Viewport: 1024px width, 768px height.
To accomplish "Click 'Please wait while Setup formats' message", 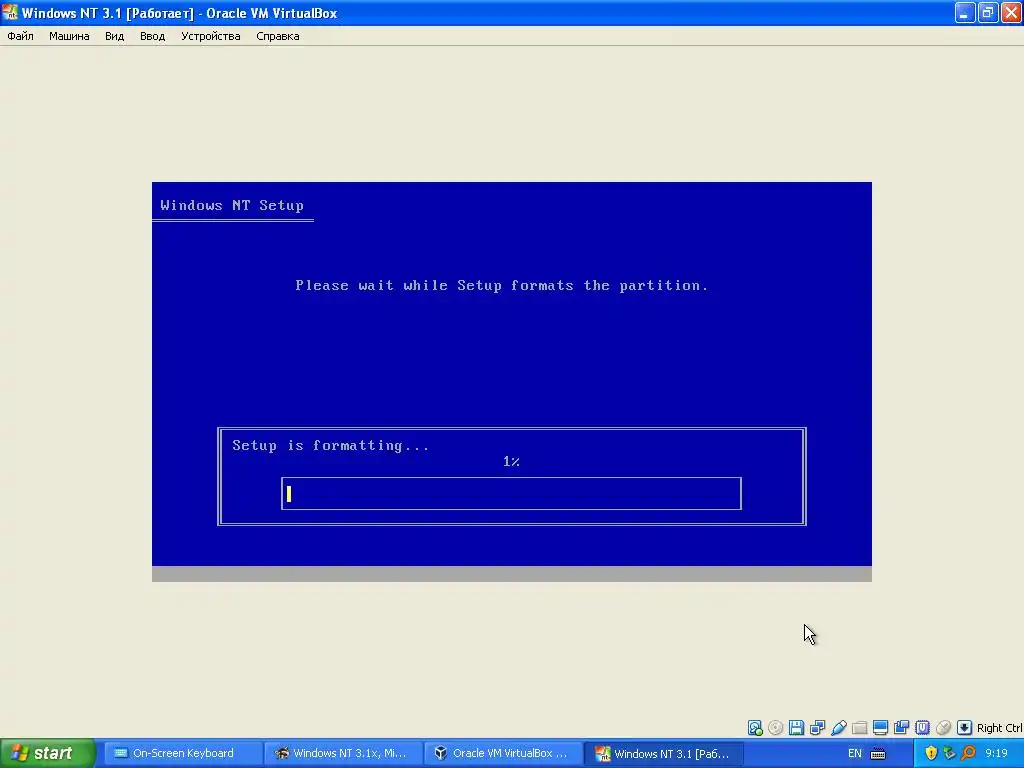I will (502, 285).
